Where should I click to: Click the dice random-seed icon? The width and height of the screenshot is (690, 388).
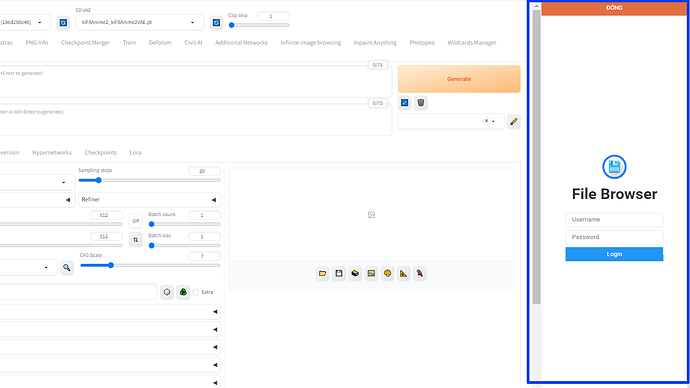167,292
